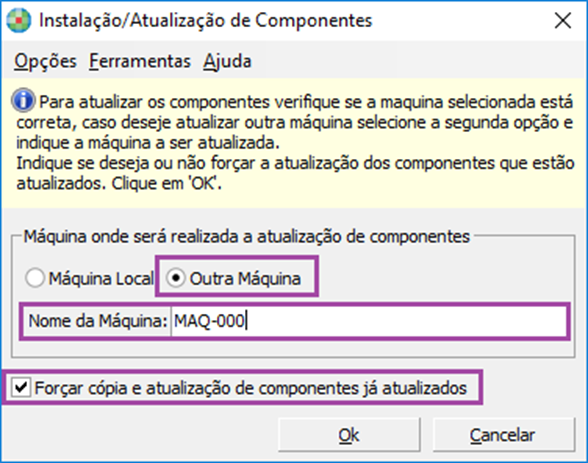
Task: Open the Ferramentas menu
Action: (x=140, y=61)
